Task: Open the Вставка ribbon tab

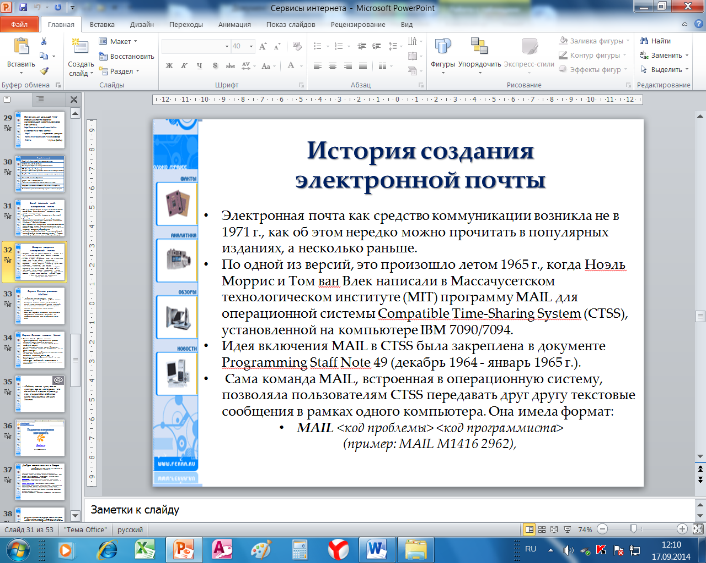Action: click(x=102, y=24)
